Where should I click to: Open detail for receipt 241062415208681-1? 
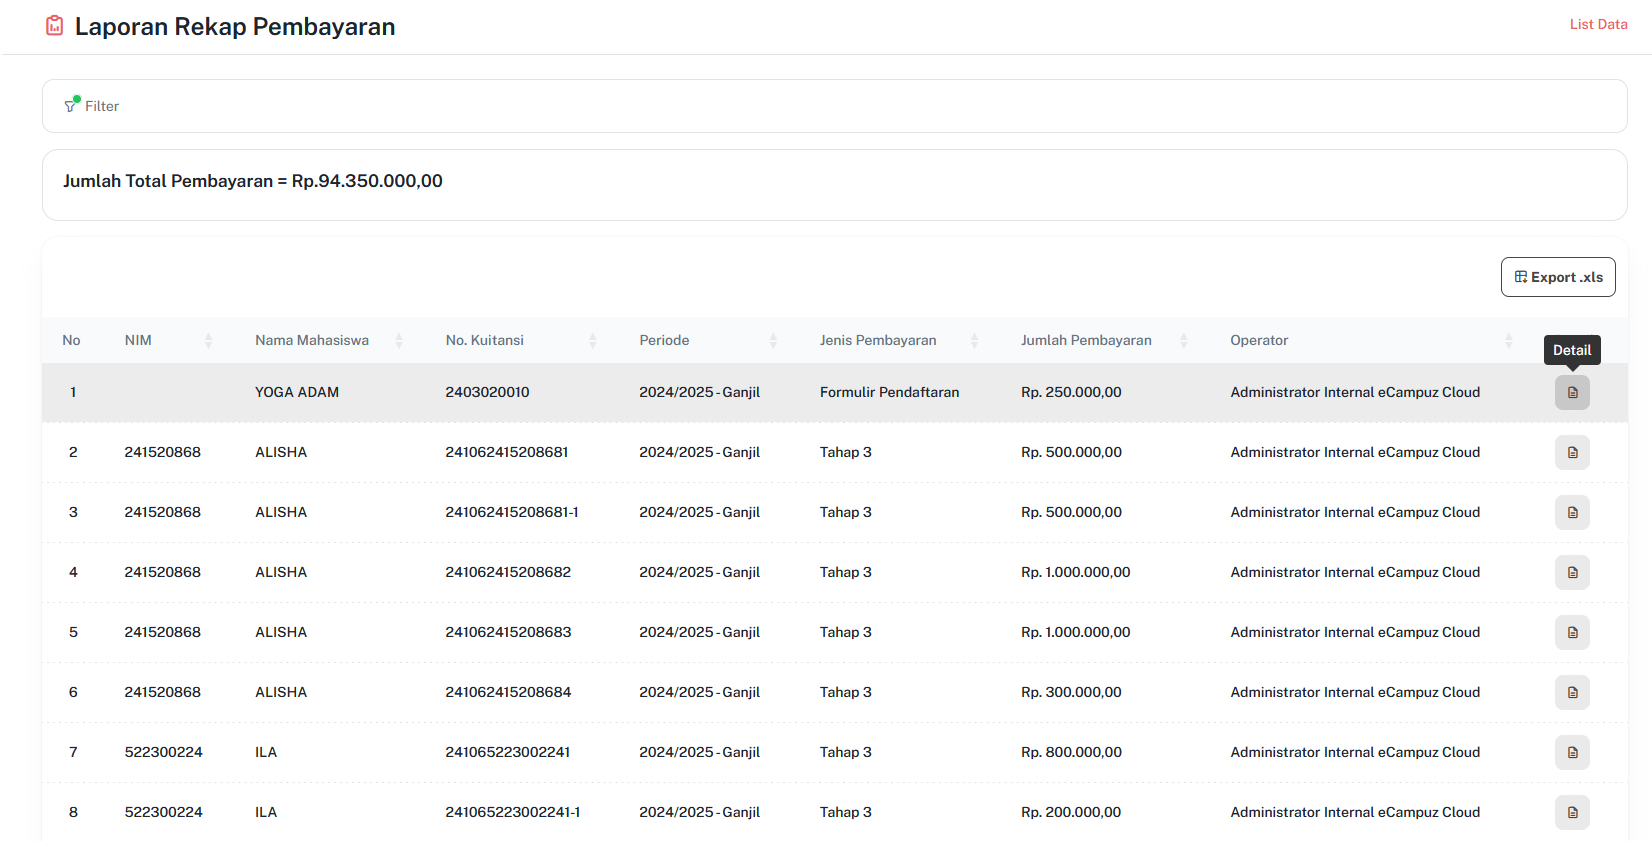pyautogui.click(x=1572, y=512)
